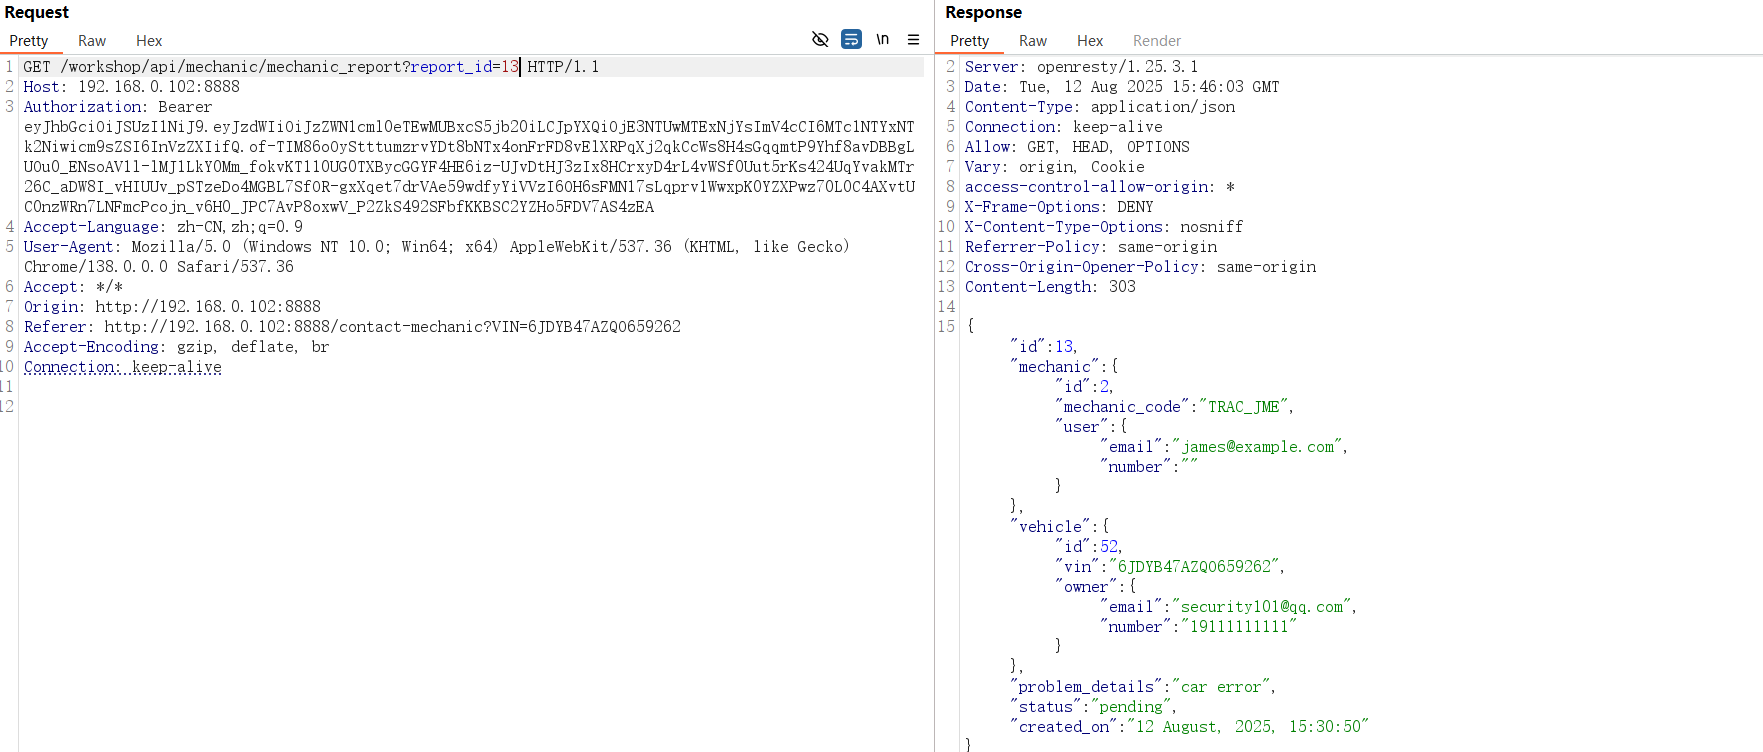
Task: Click the X-Frame-Options: DENY header
Action: click(1059, 207)
